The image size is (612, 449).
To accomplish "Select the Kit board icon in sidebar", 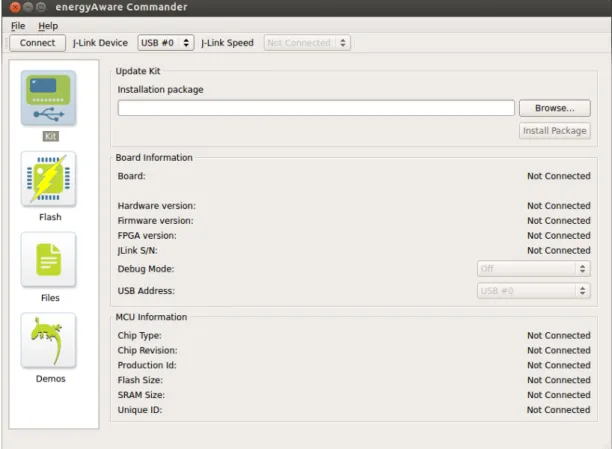I will 48,98.
